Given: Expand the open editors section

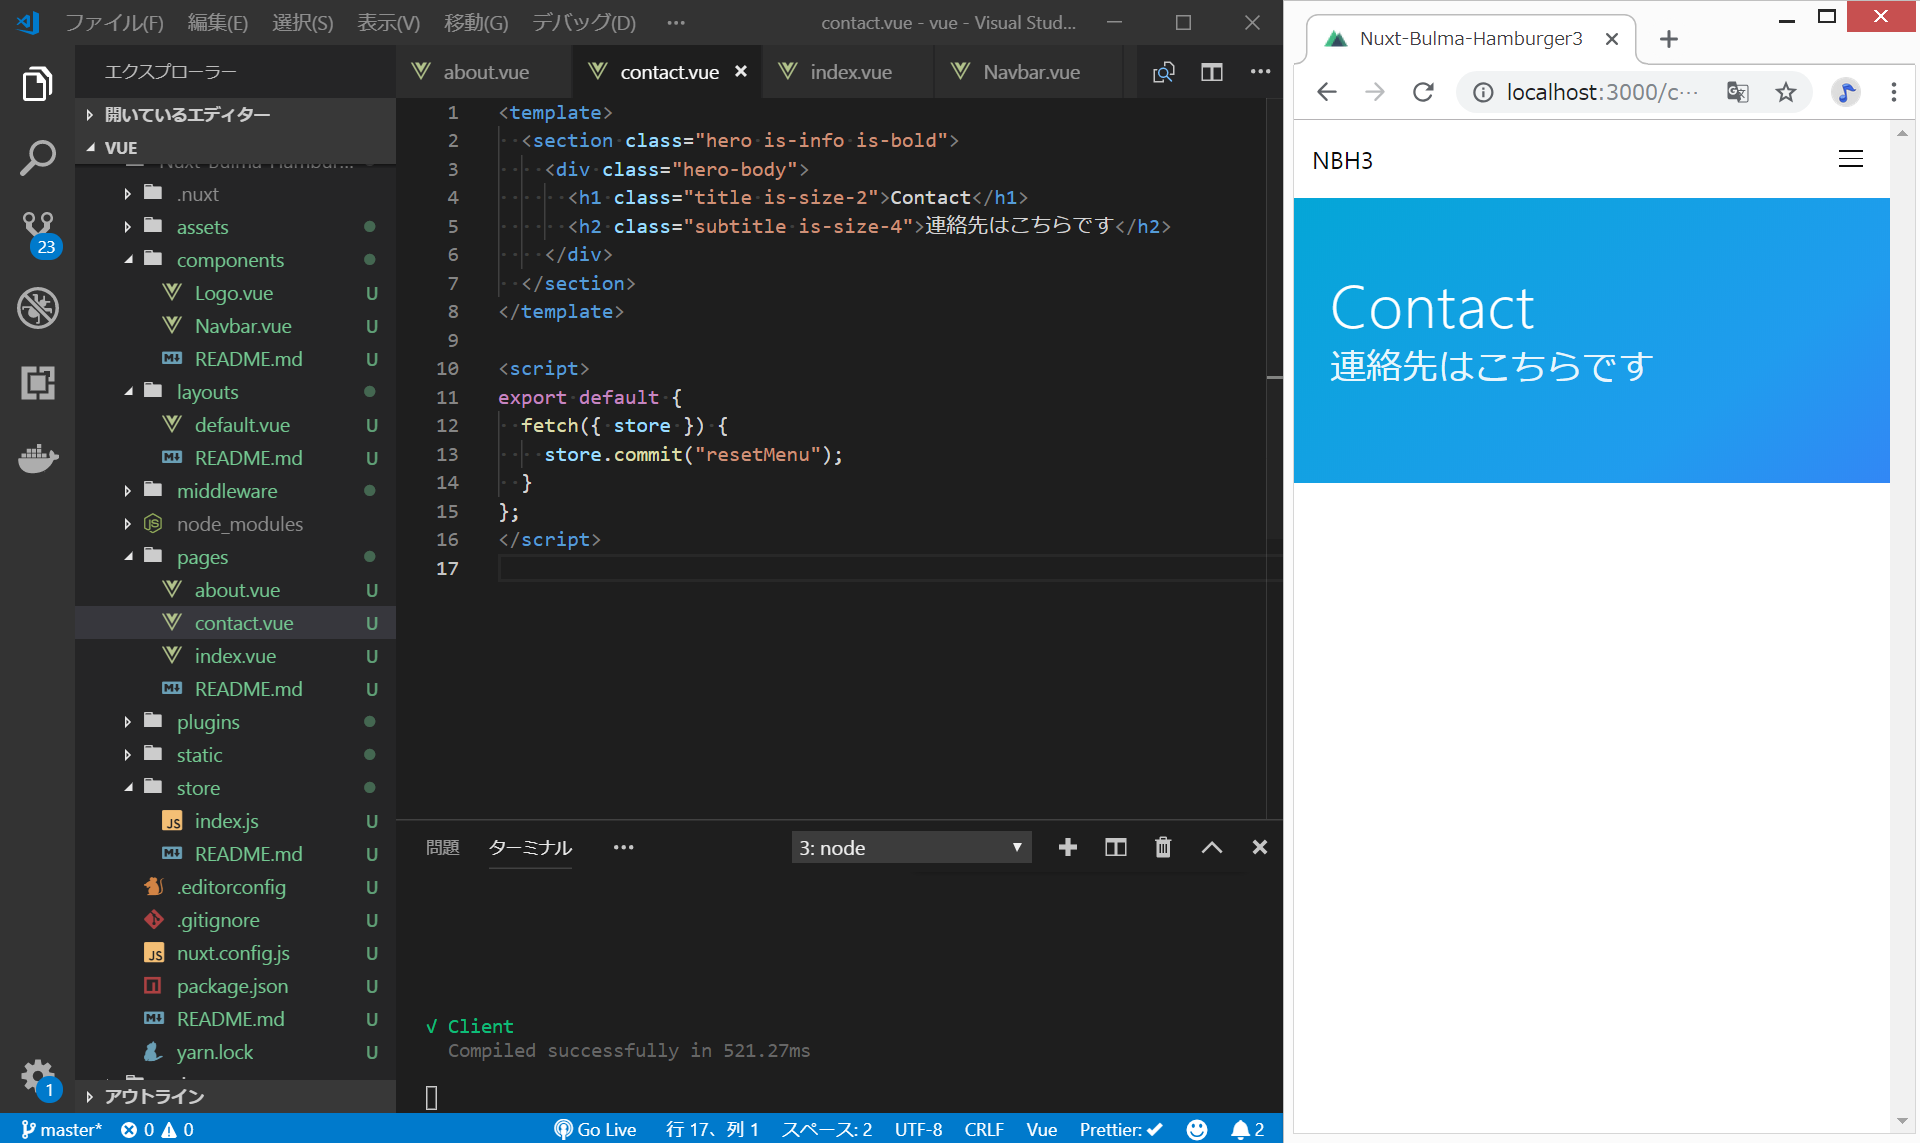Looking at the screenshot, I should coord(236,114).
